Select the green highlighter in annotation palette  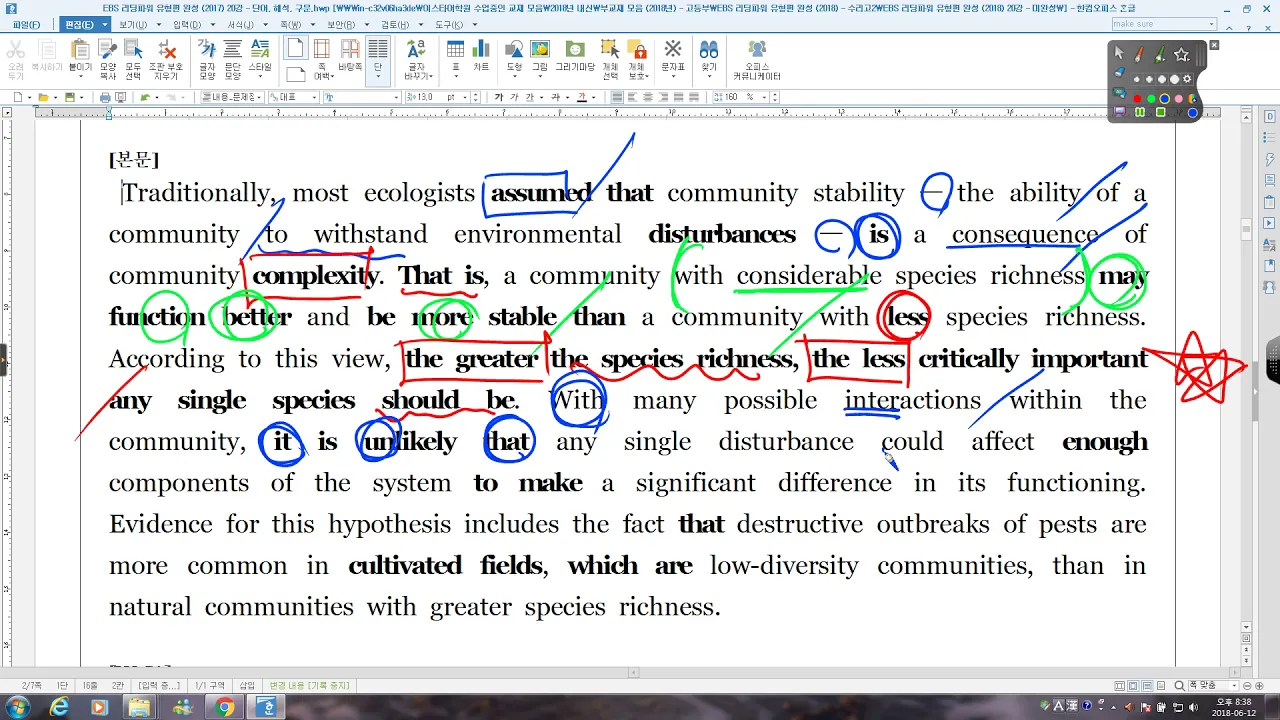tap(1160, 54)
